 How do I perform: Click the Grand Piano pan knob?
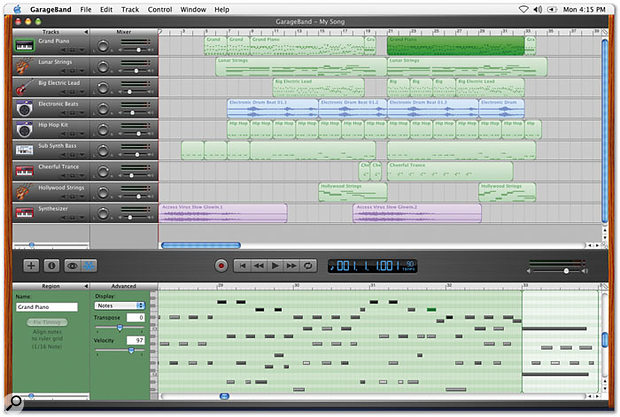click(103, 46)
